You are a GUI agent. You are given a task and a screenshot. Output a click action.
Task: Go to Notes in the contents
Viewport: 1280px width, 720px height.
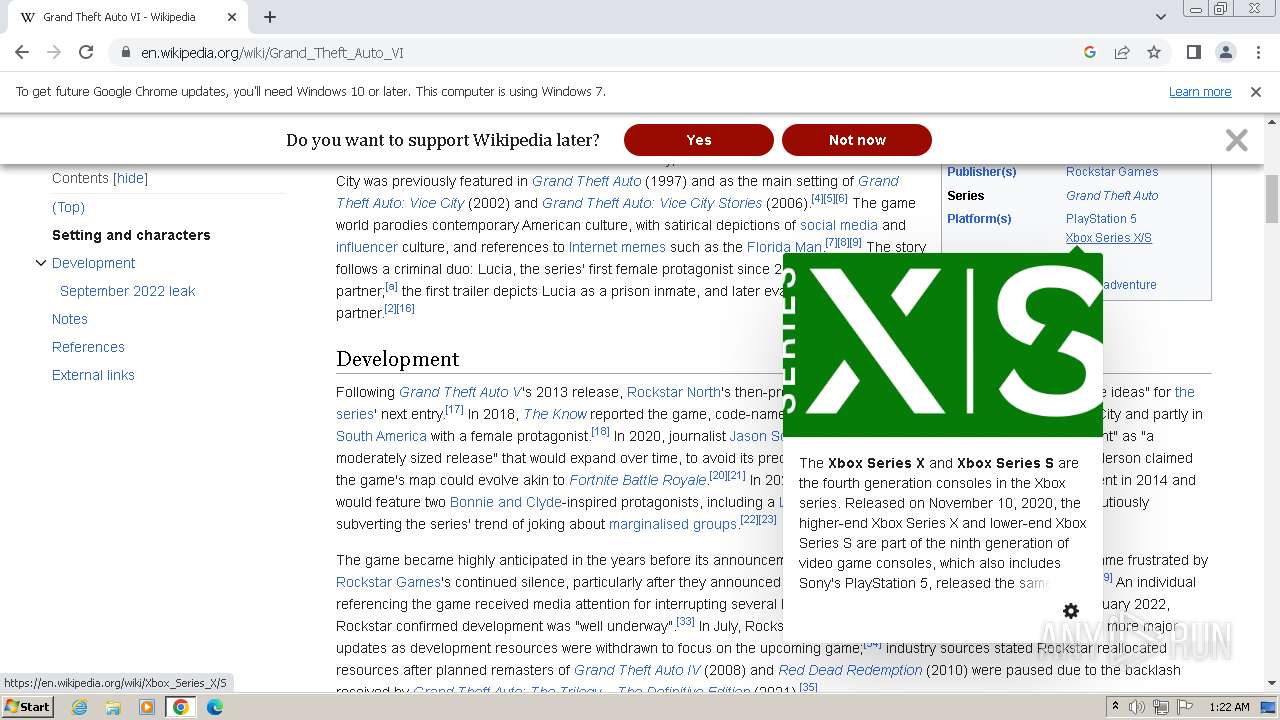tap(70, 319)
